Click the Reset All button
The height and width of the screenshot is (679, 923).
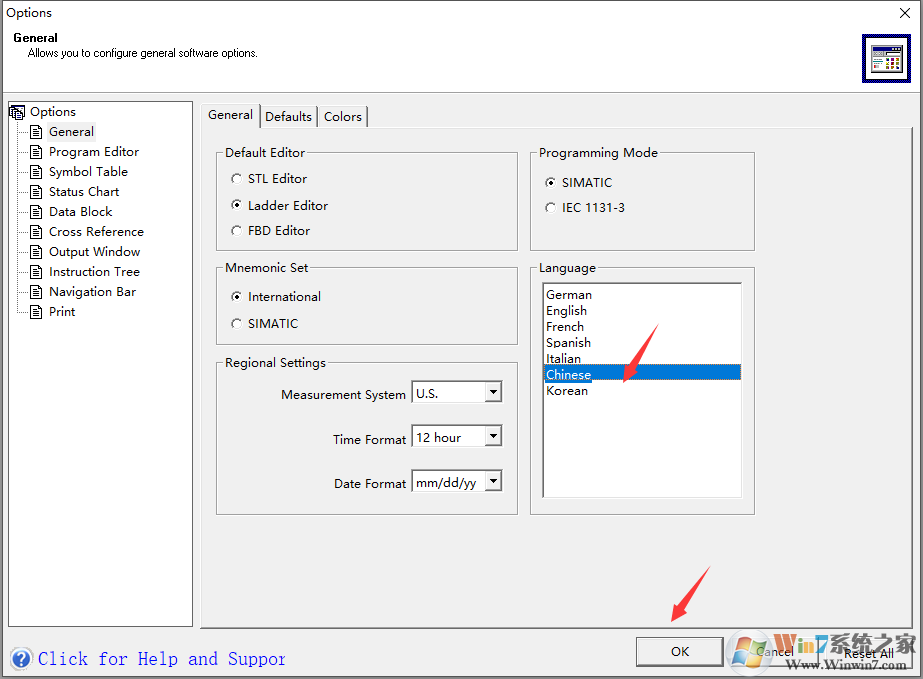869,653
